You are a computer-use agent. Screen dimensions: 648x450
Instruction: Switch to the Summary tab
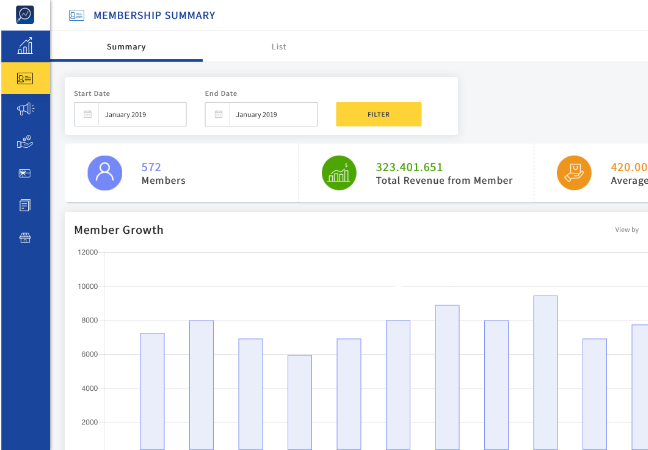(126, 47)
